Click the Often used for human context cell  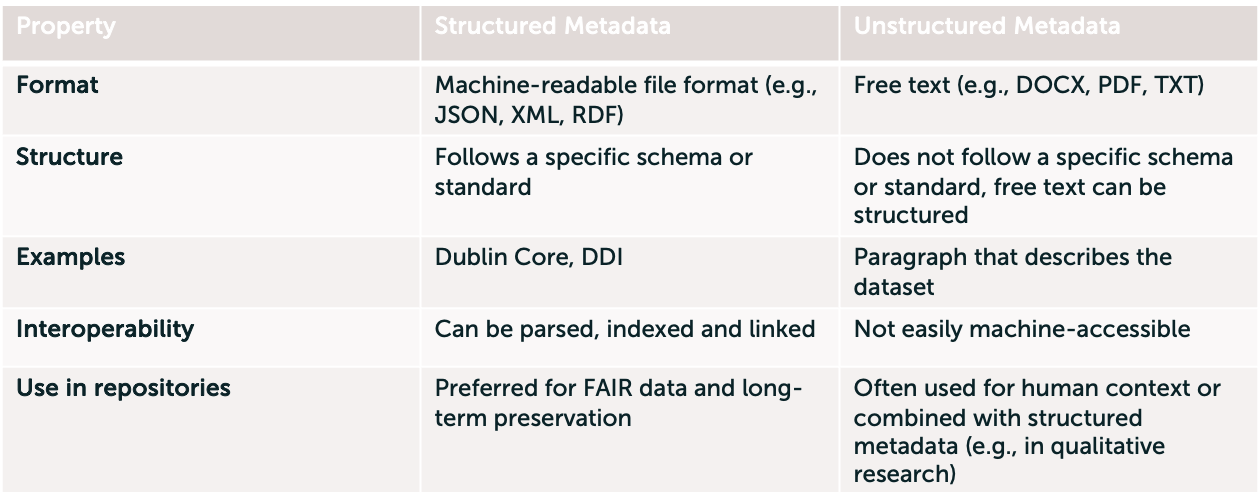click(x=1037, y=431)
